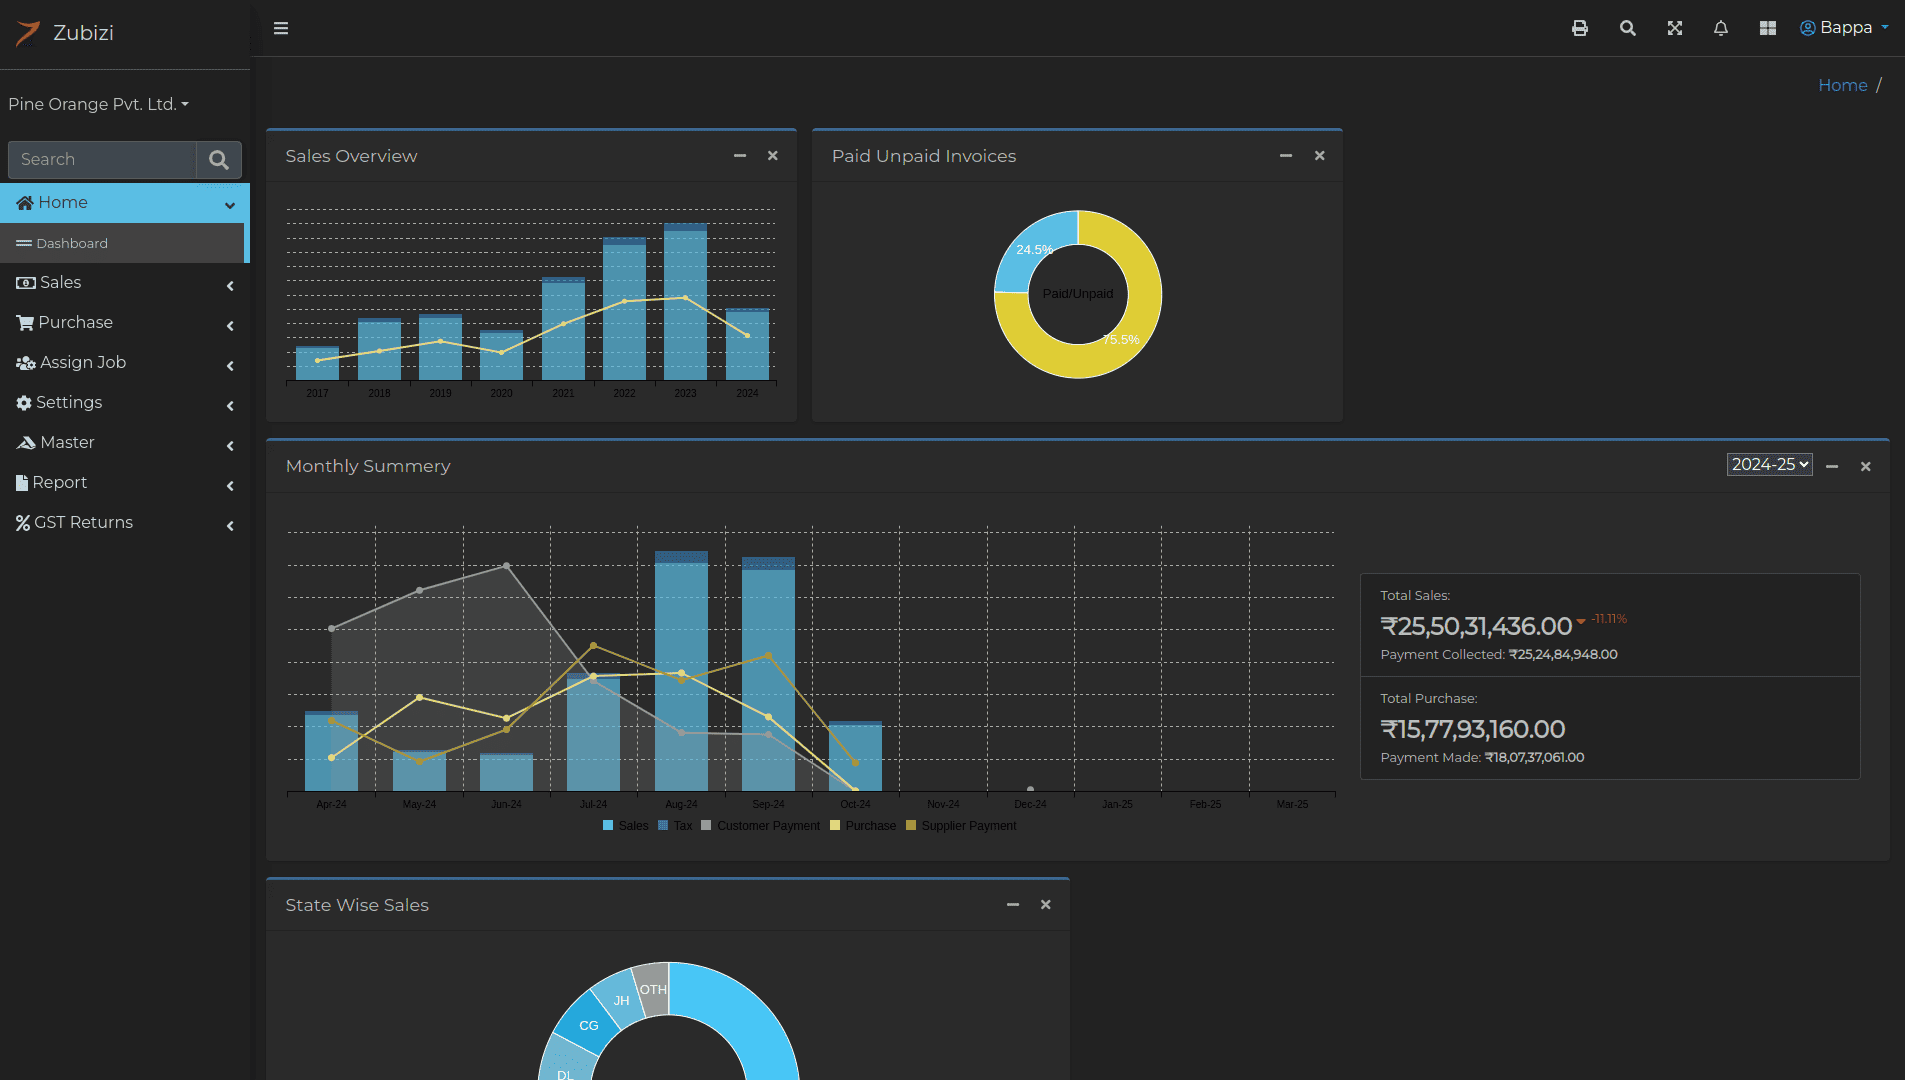
Task: Open the notifications bell
Action: pyautogui.click(x=1721, y=28)
